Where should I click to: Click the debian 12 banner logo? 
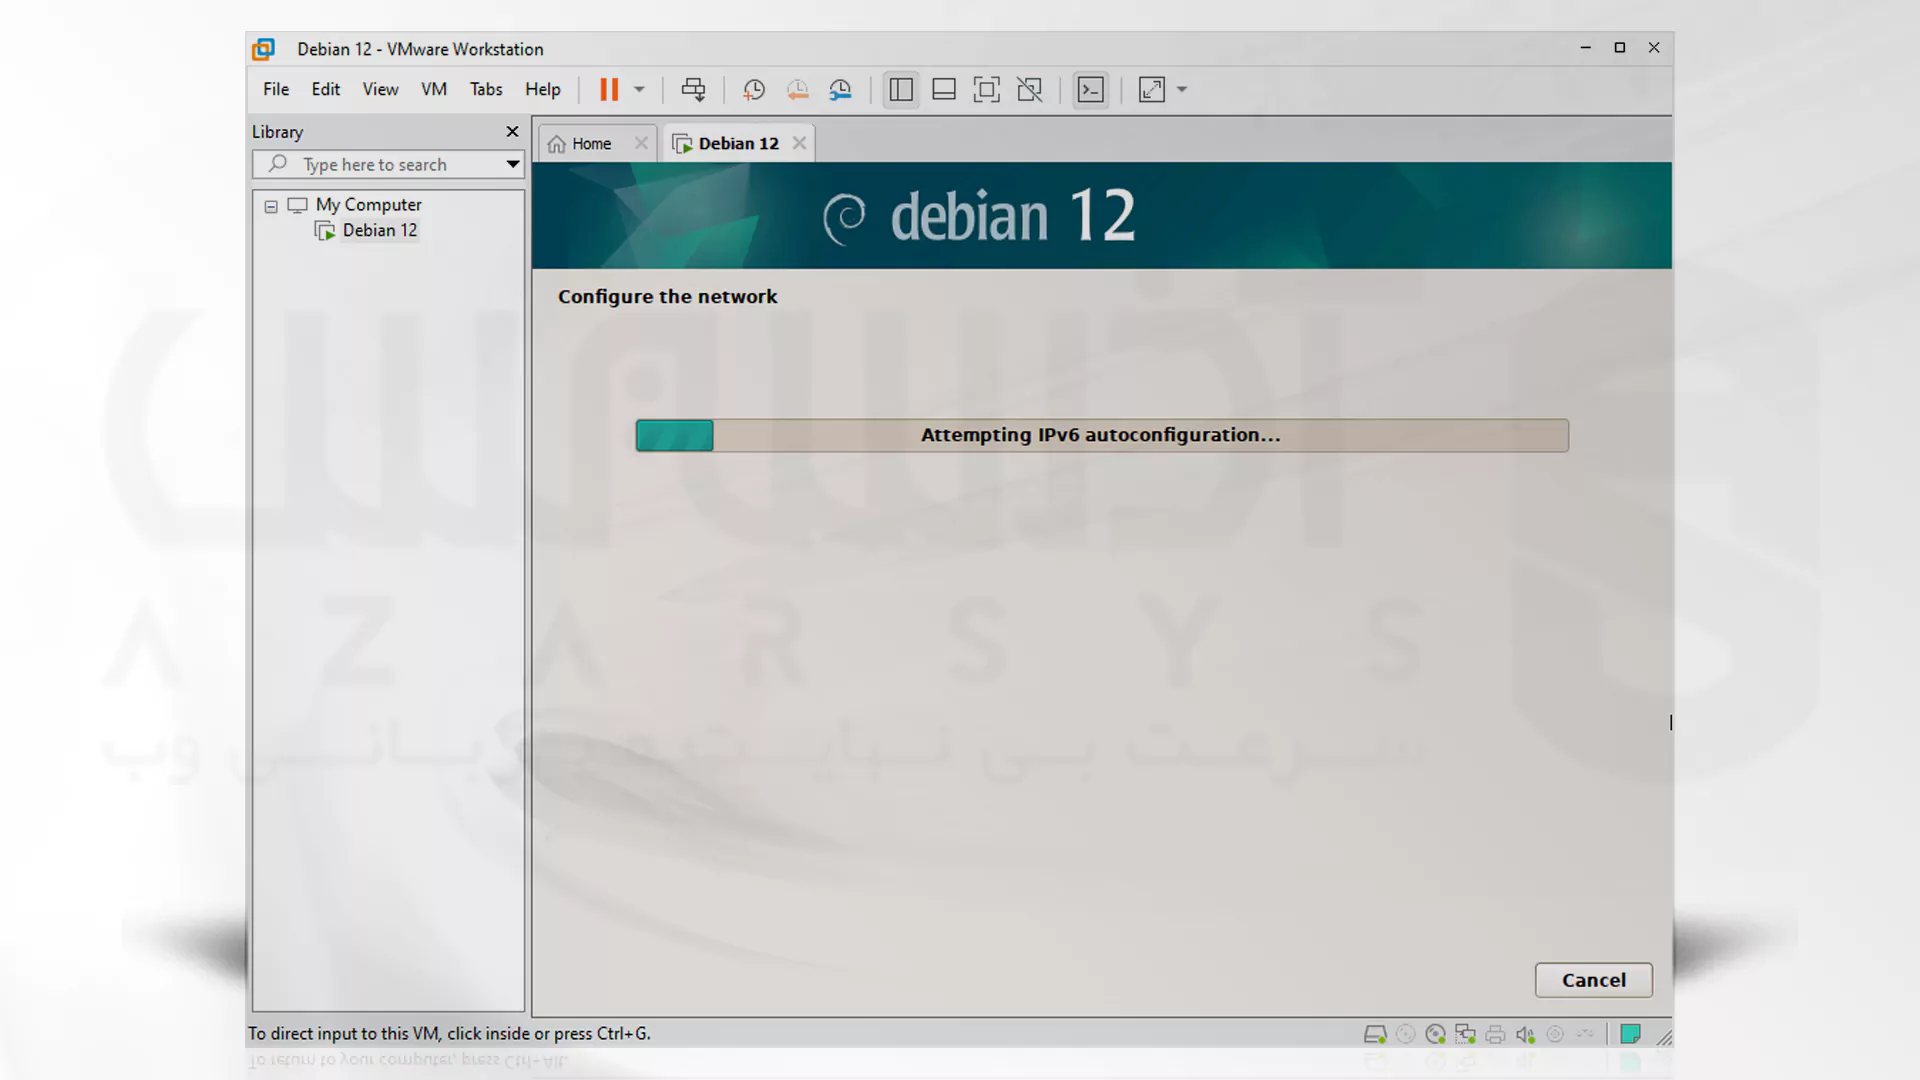pyautogui.click(x=979, y=215)
